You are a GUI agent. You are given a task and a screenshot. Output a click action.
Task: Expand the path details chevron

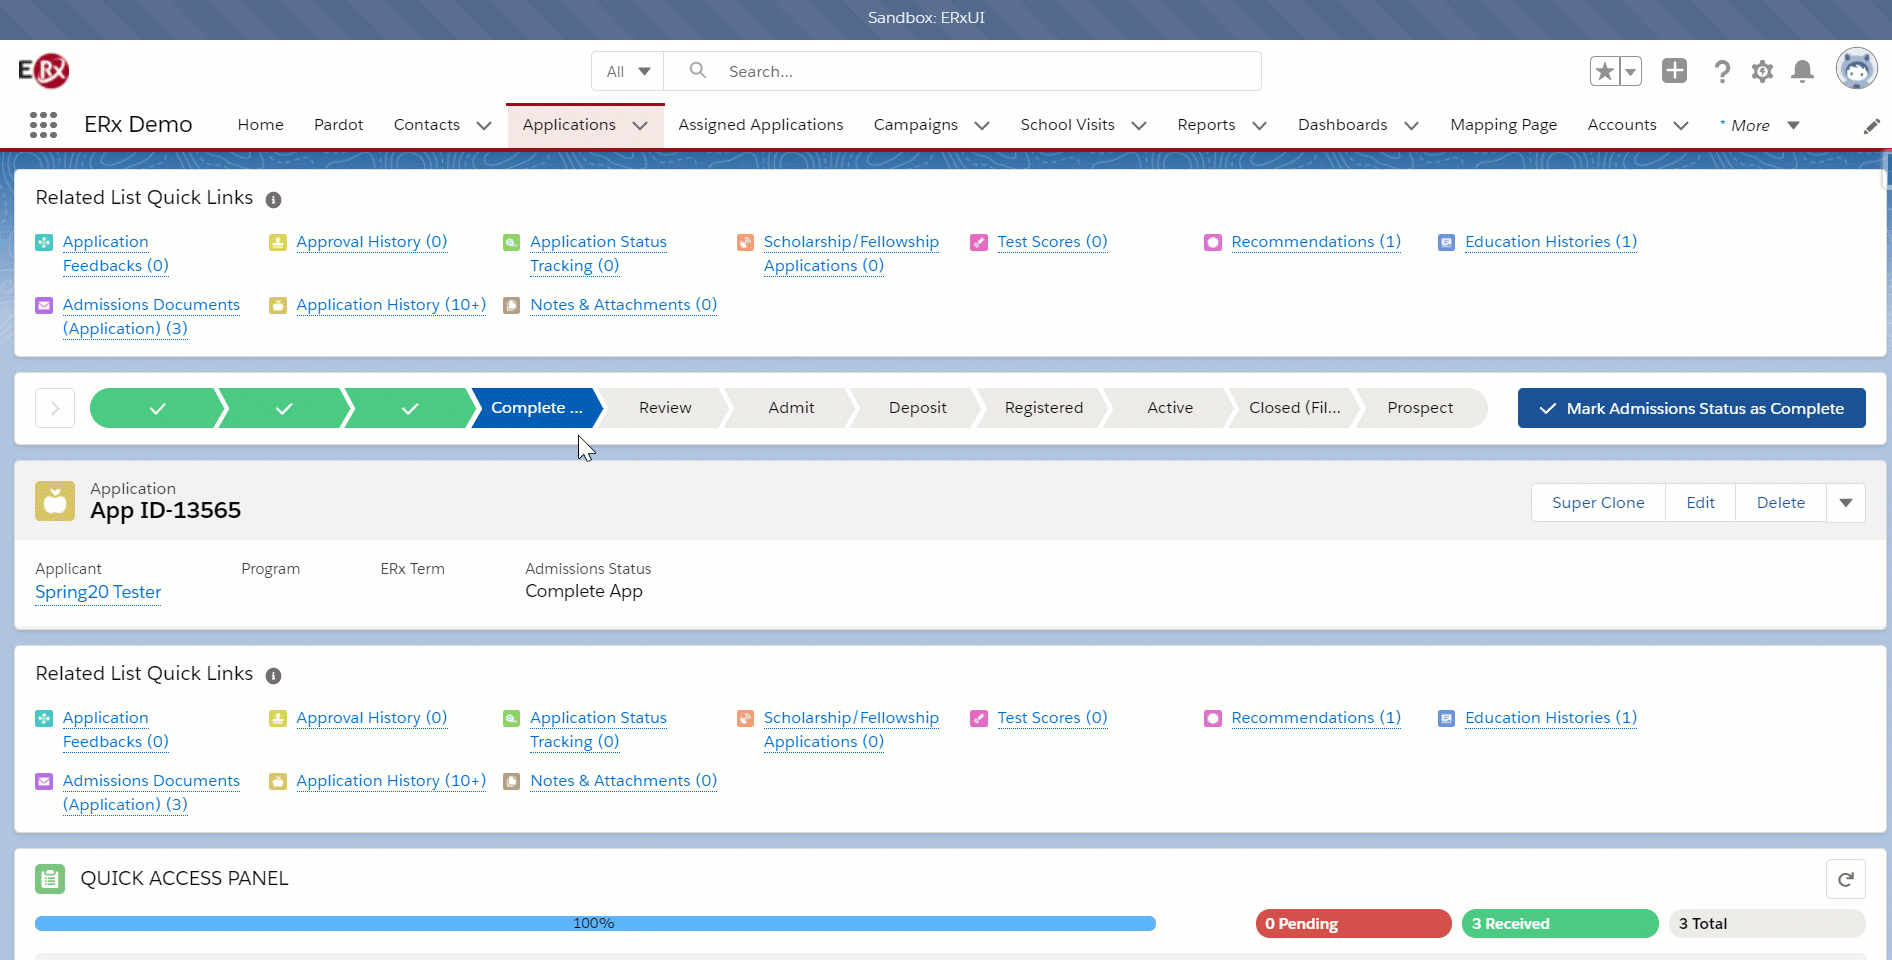pyautogui.click(x=55, y=408)
